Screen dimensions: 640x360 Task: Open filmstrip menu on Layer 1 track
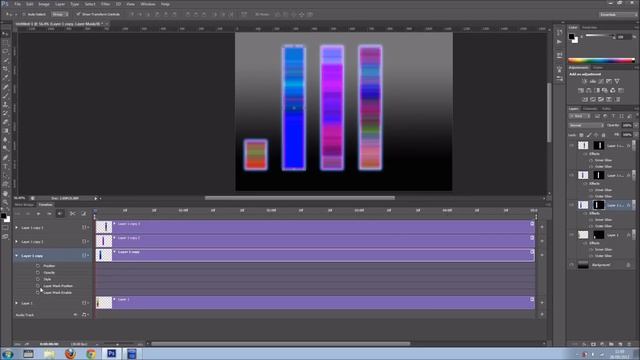[85, 303]
